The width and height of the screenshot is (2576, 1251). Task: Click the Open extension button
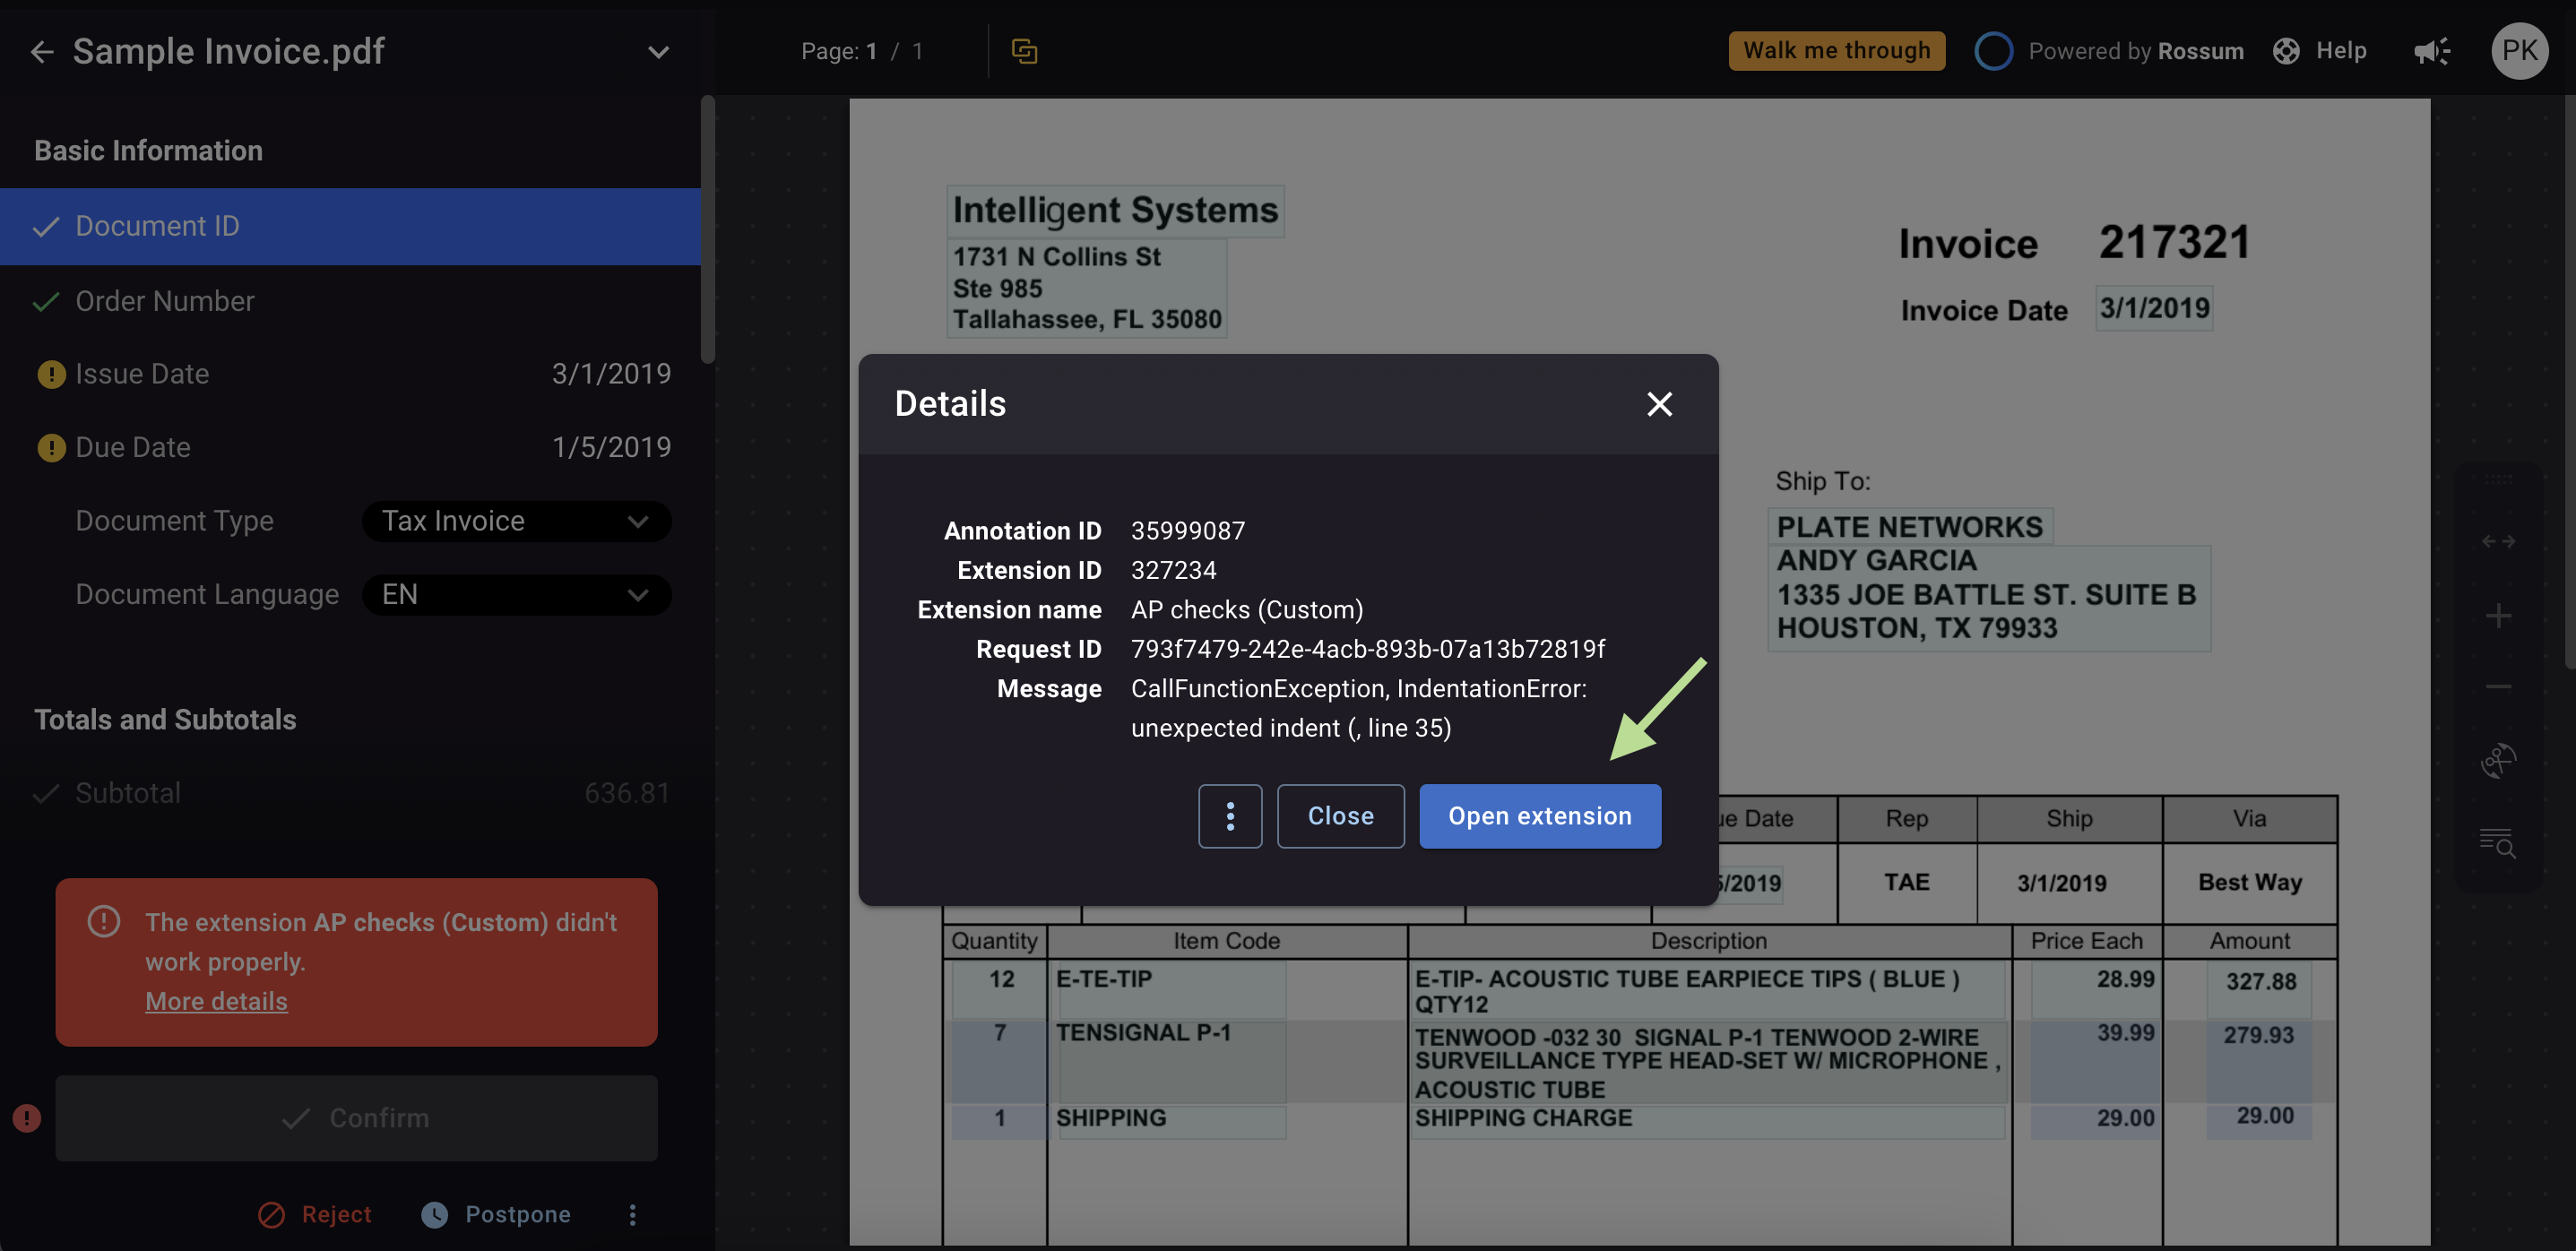tap(1540, 816)
